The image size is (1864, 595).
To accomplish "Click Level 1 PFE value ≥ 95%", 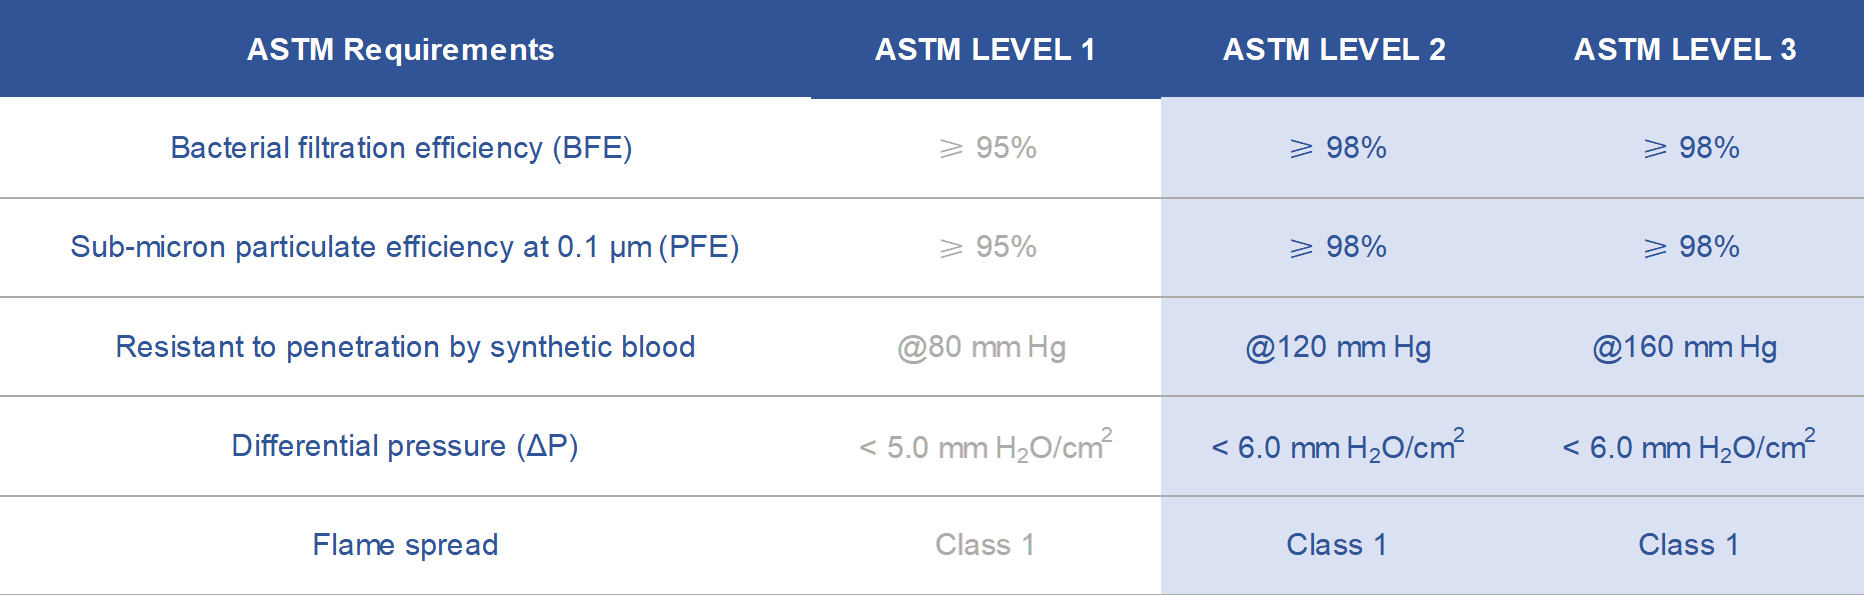I will point(988,247).
